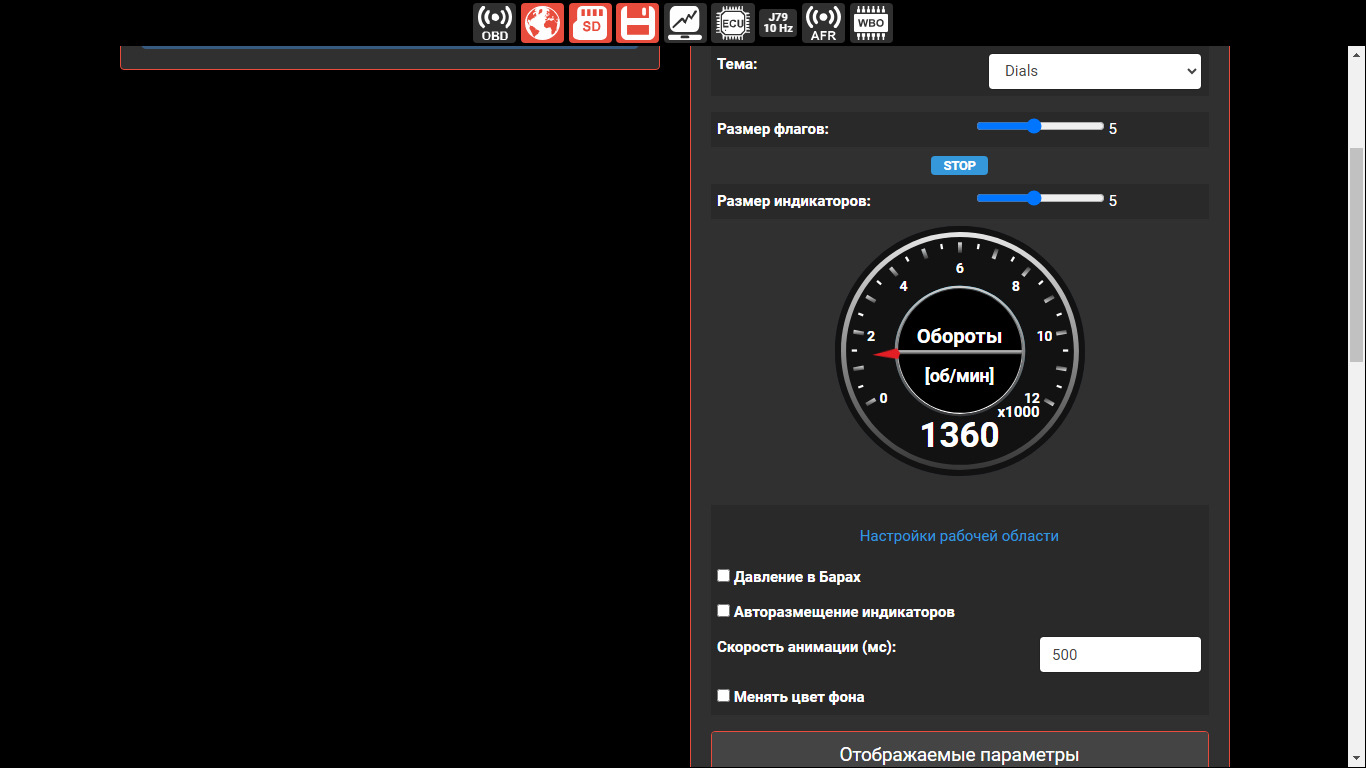This screenshot has width=1366, height=768.
Task: Click the J79 10 Hz indicator
Action: point(778,23)
